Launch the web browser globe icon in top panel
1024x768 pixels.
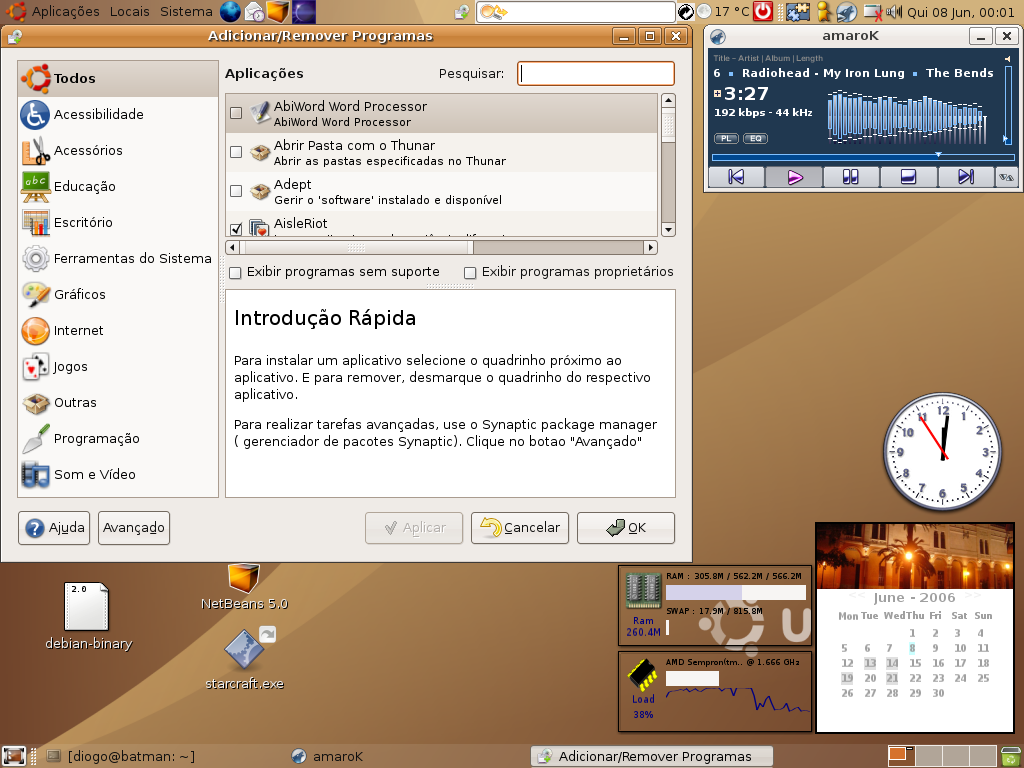click(230, 11)
